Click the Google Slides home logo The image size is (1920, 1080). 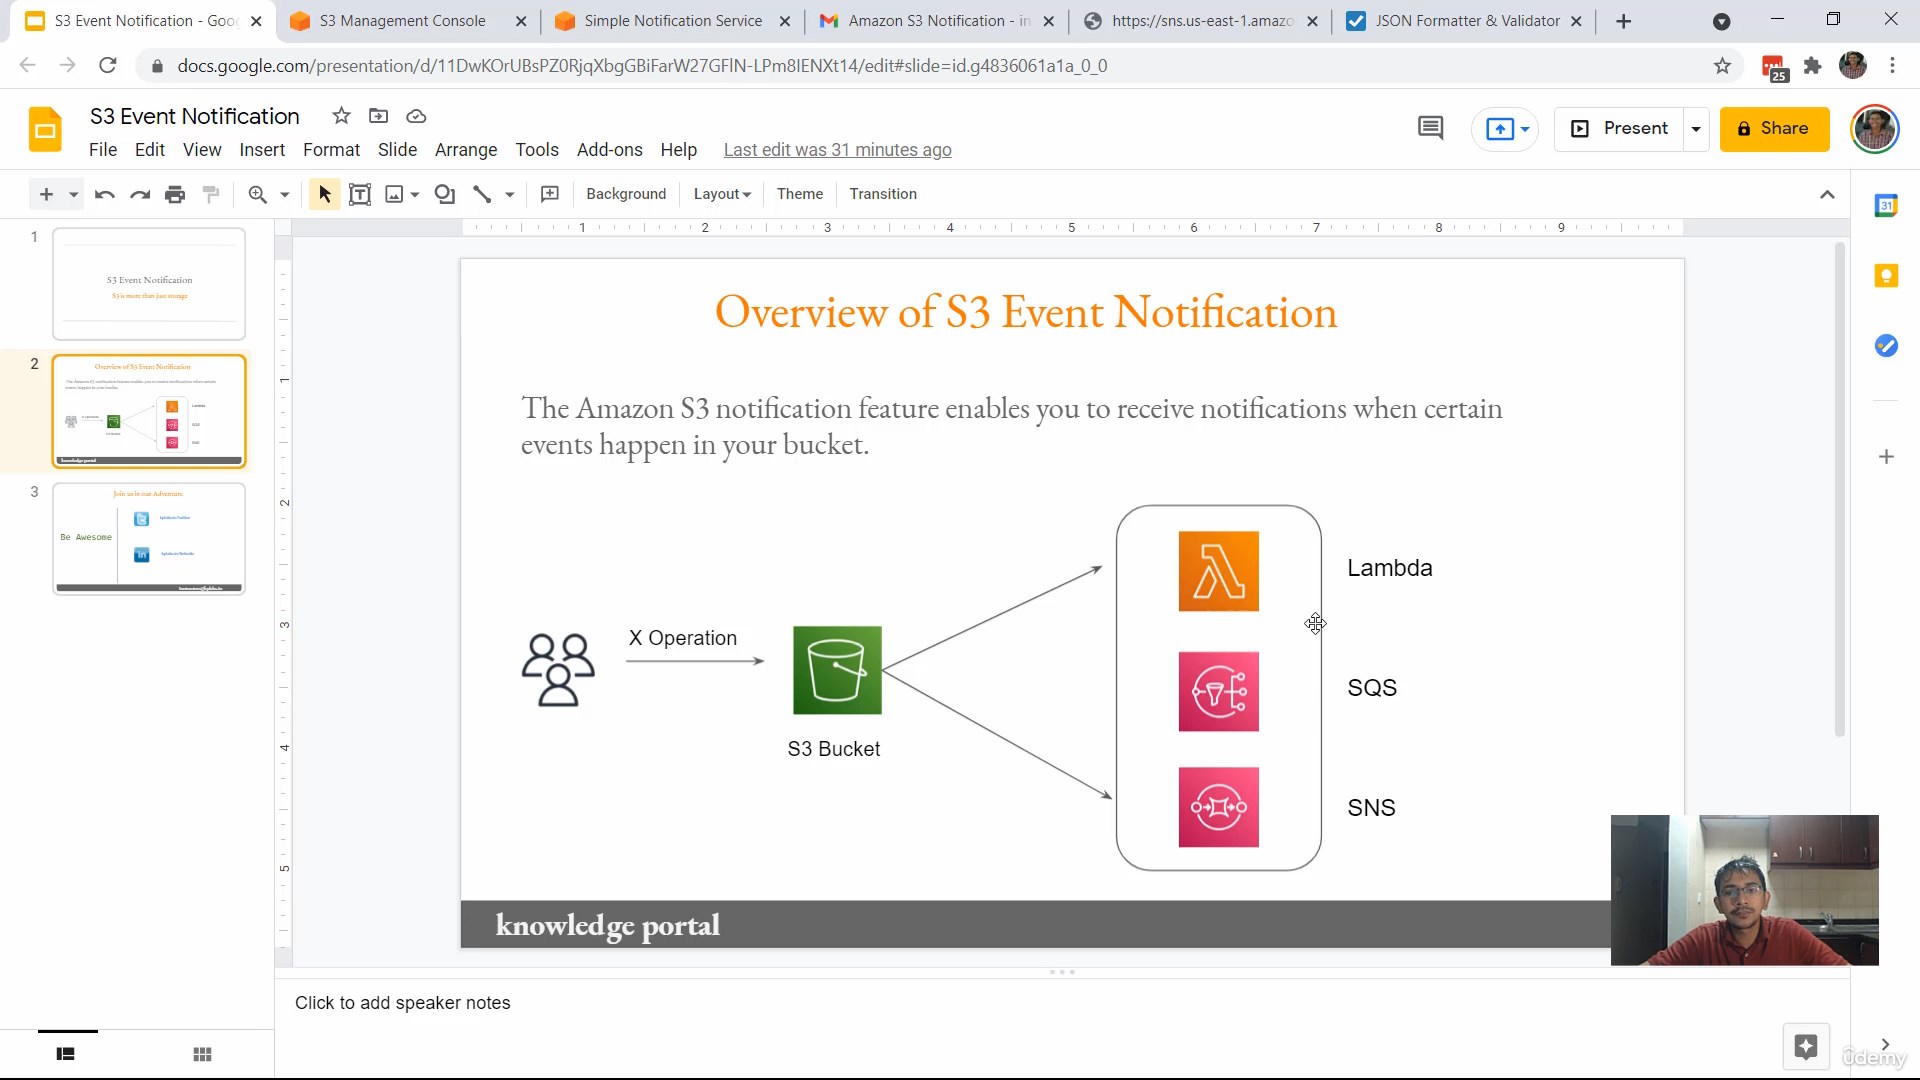45,129
